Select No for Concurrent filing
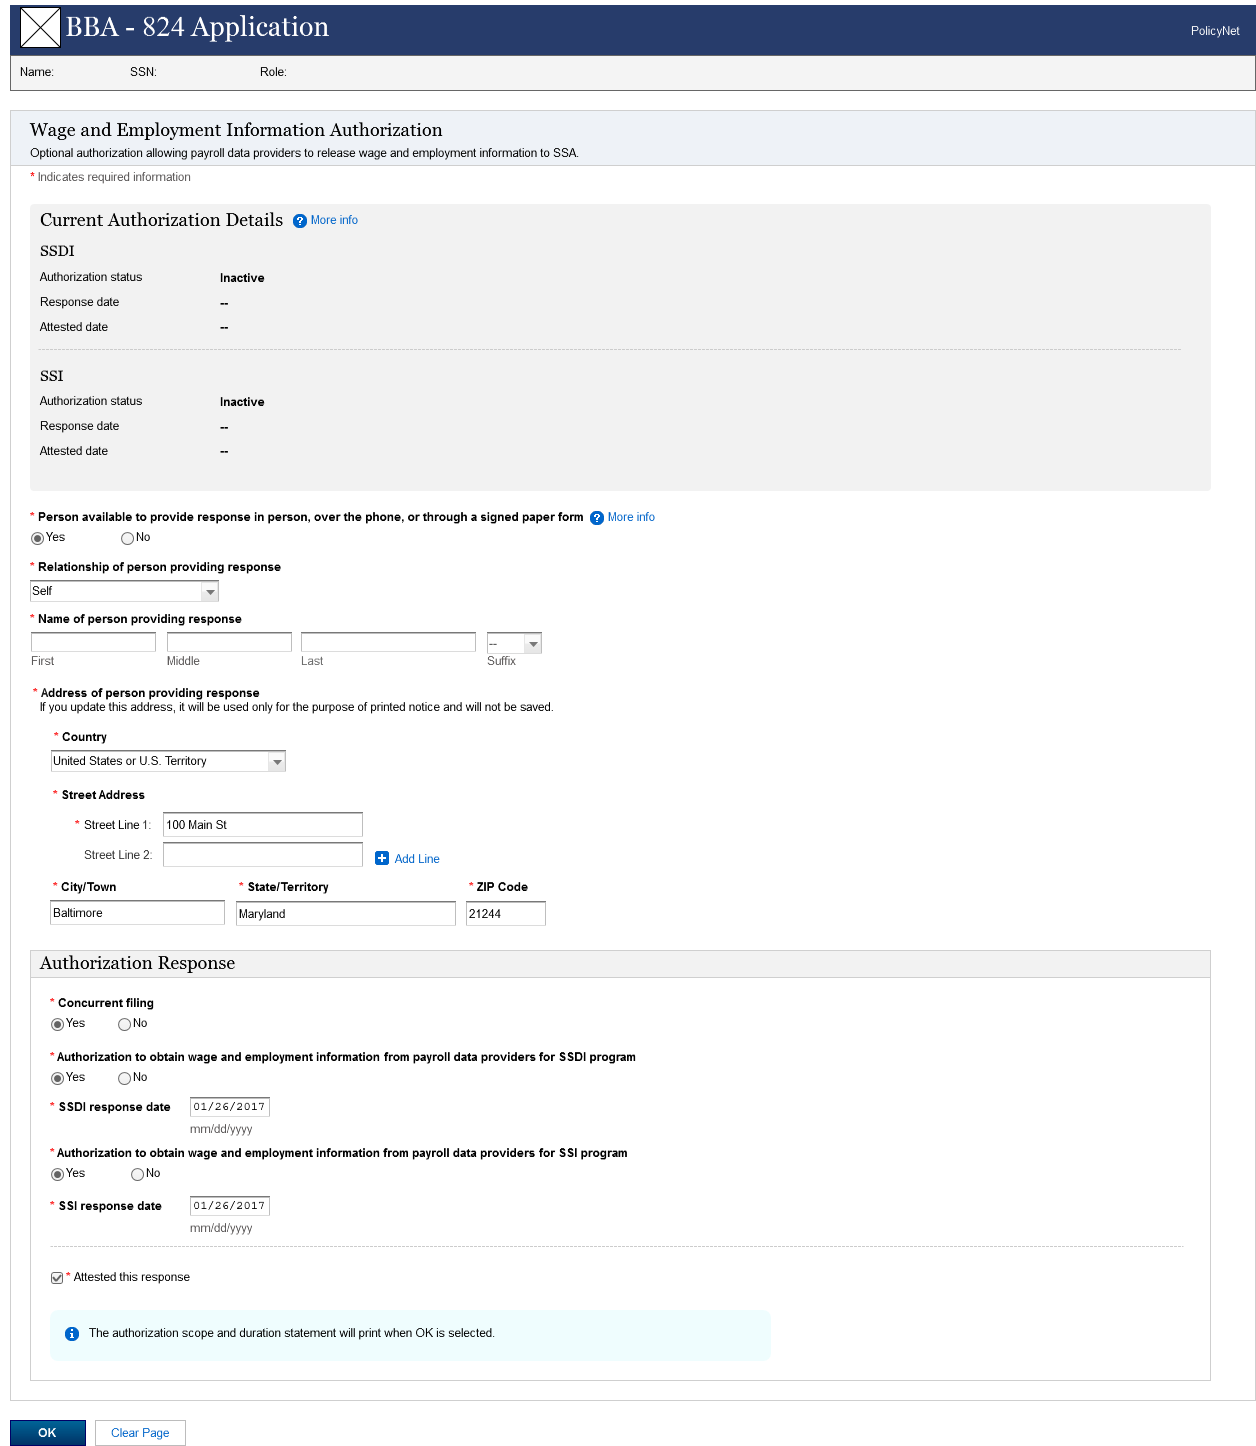This screenshot has width=1256, height=1446. (x=125, y=1024)
